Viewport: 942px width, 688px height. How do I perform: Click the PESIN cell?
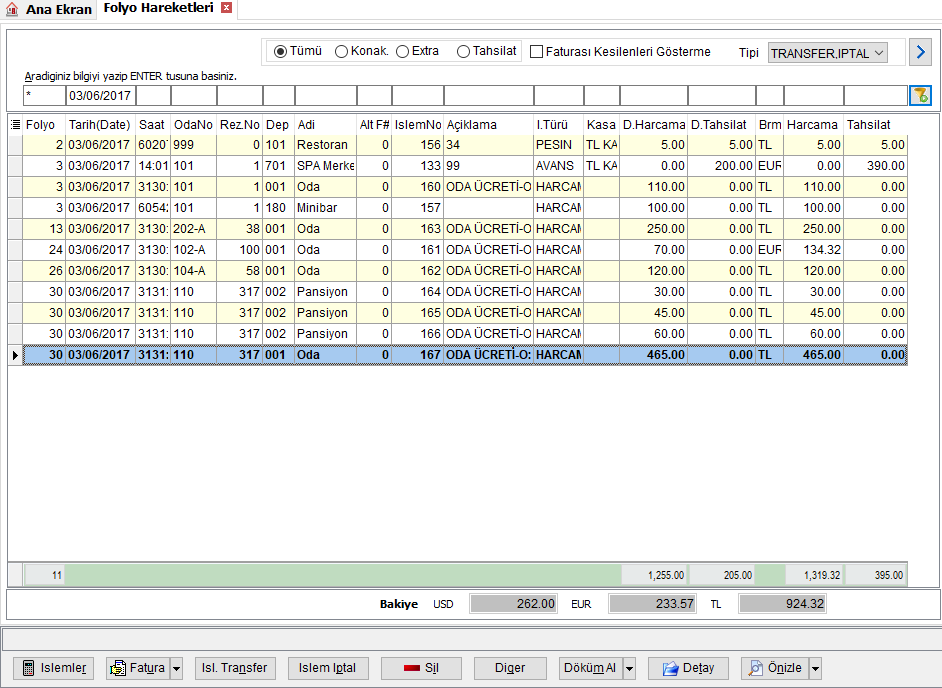point(558,145)
